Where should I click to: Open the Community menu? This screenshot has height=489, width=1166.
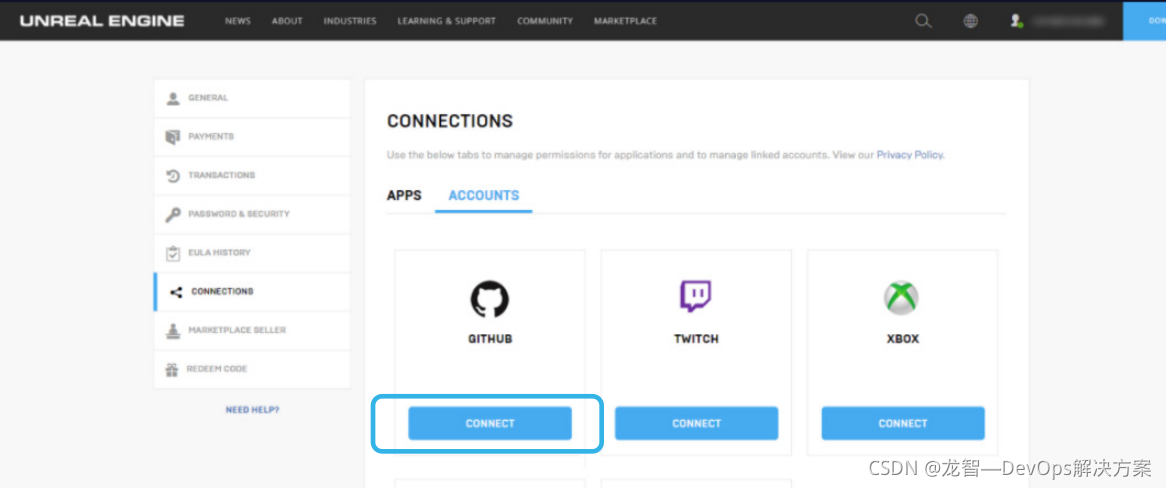(545, 21)
